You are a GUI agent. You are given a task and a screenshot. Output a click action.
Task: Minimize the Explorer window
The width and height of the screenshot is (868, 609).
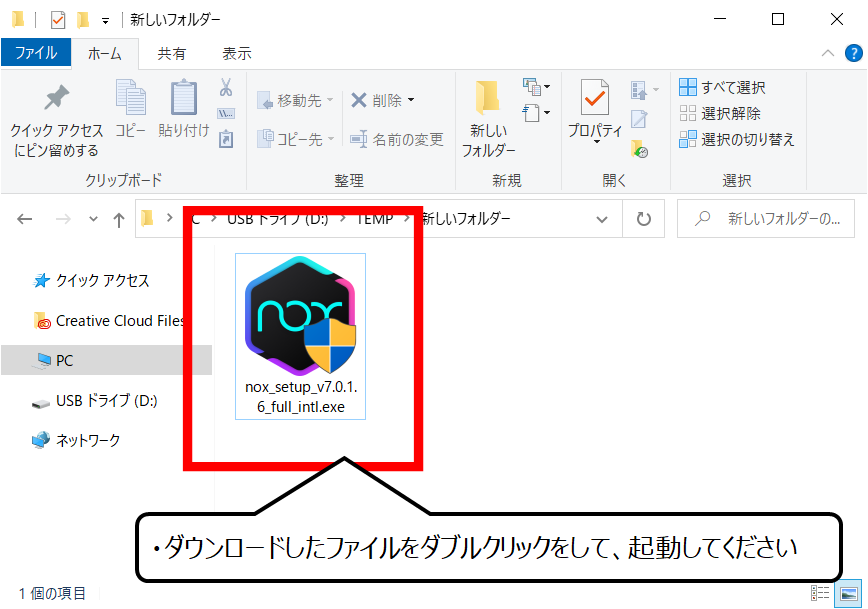click(x=720, y=19)
